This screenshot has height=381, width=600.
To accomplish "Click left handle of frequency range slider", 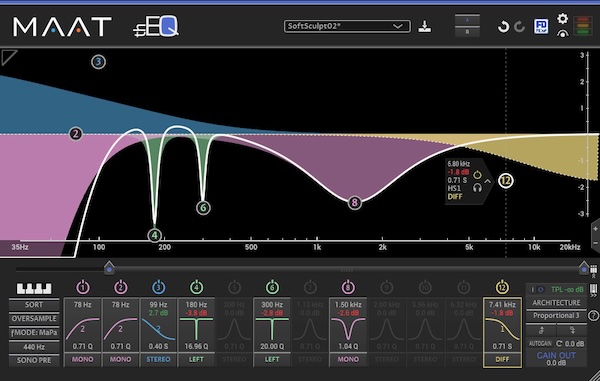I will pos(109,267).
